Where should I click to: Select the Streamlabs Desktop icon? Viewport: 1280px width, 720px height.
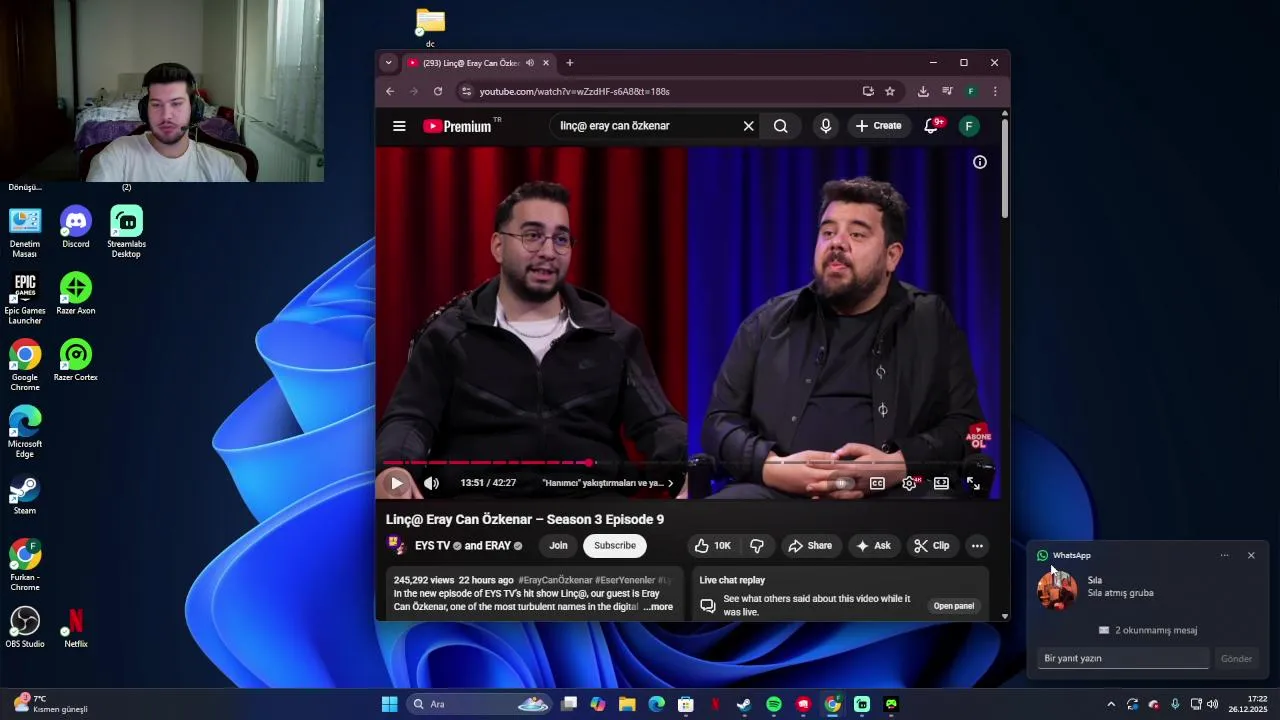(126, 232)
